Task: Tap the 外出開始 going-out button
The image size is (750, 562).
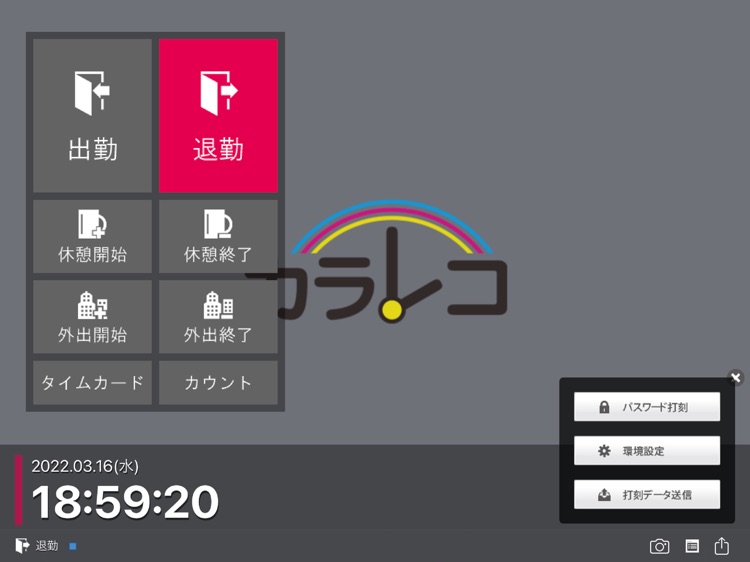Action: point(92,317)
